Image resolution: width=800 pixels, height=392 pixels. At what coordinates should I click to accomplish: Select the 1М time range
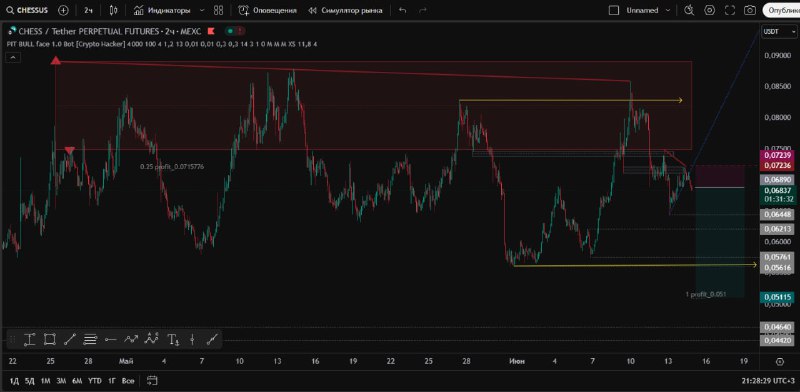tap(45, 381)
